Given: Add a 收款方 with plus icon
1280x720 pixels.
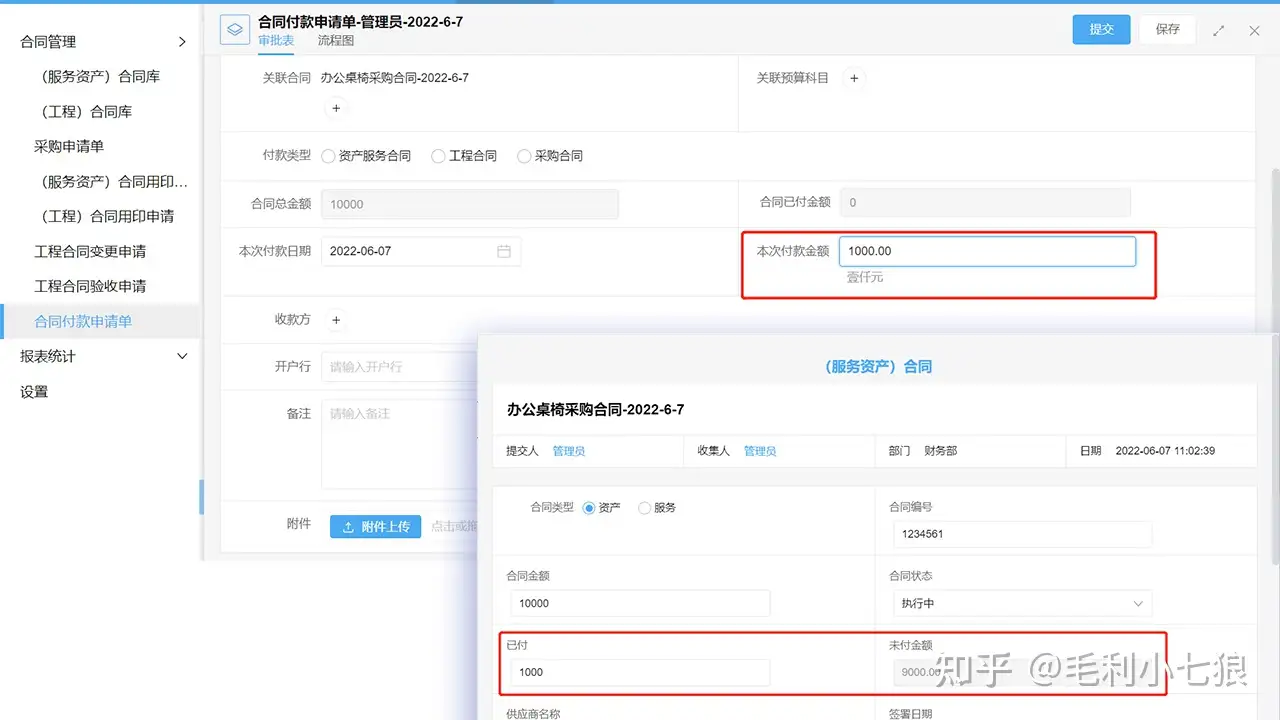Looking at the screenshot, I should pyautogui.click(x=336, y=320).
